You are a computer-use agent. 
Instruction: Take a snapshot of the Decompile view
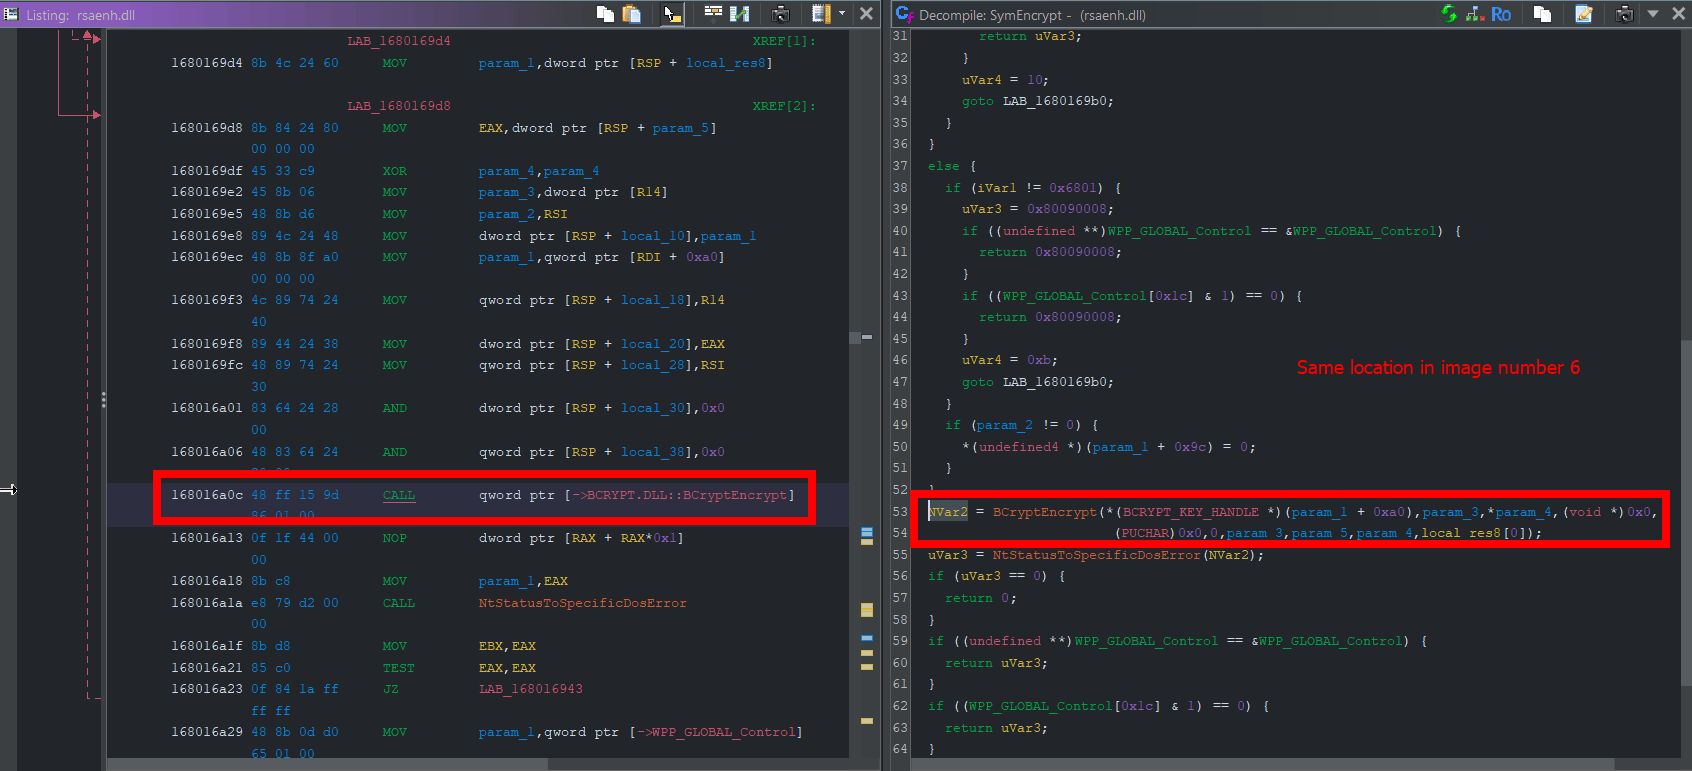pos(1625,14)
